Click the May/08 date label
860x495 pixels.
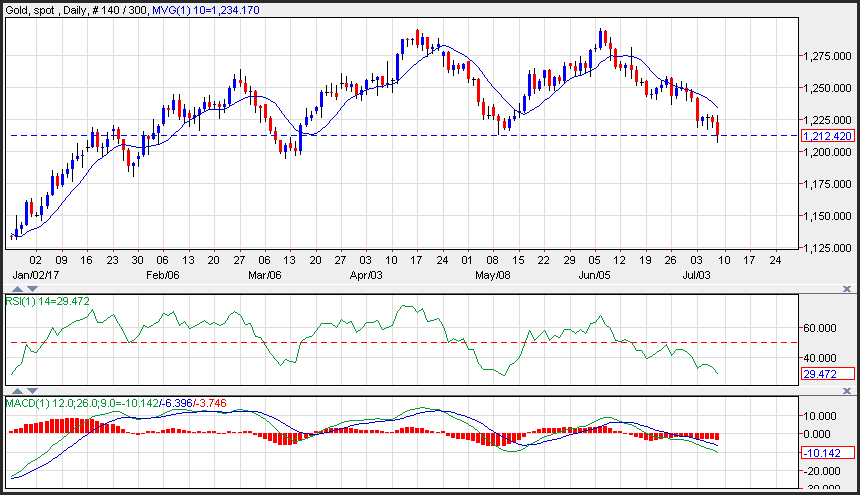pyautogui.click(x=492, y=274)
